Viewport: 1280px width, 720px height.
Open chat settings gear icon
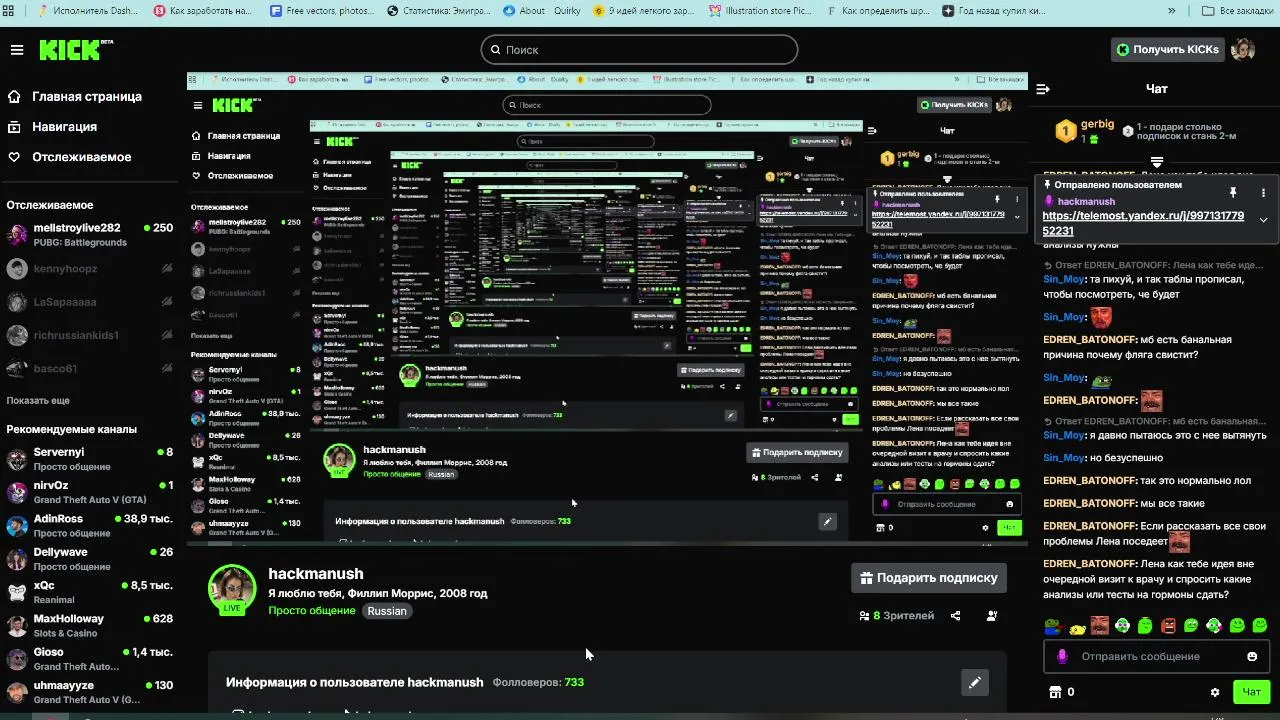1215,692
